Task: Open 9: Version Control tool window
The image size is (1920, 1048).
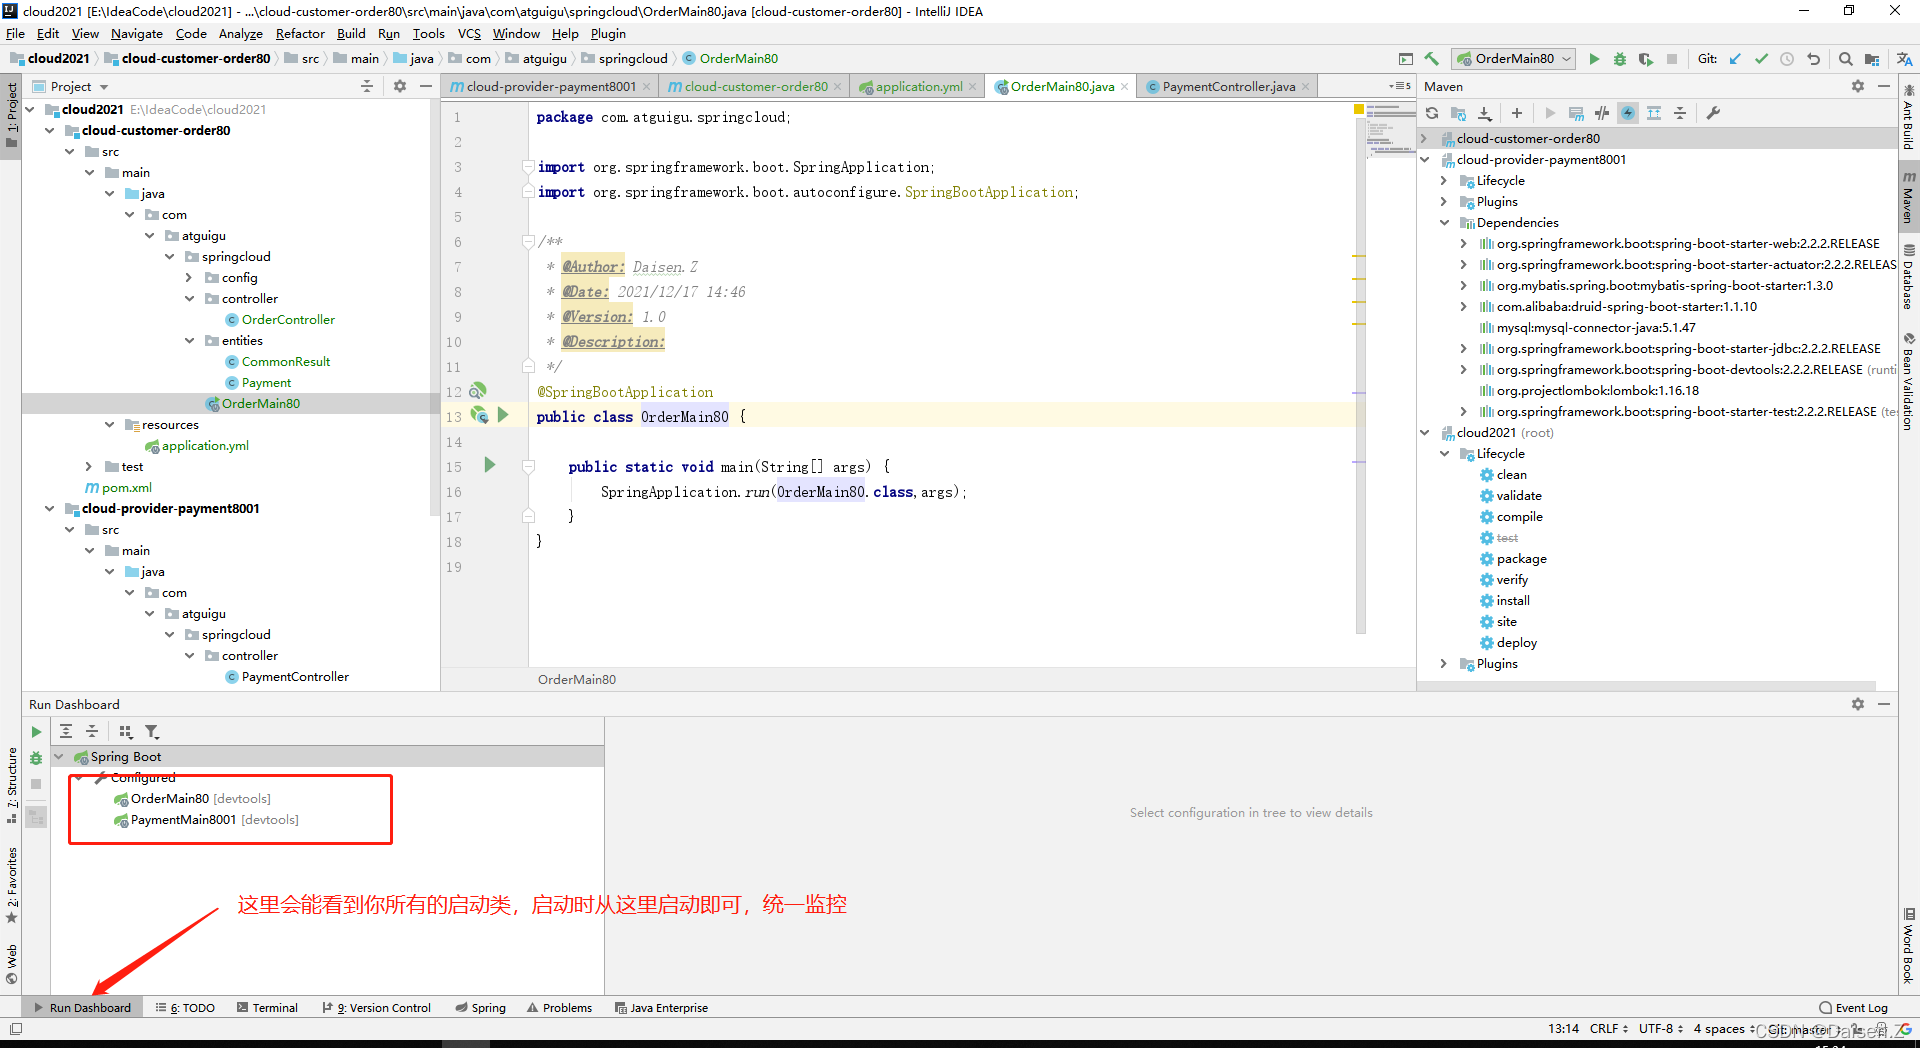Action: coord(376,1007)
